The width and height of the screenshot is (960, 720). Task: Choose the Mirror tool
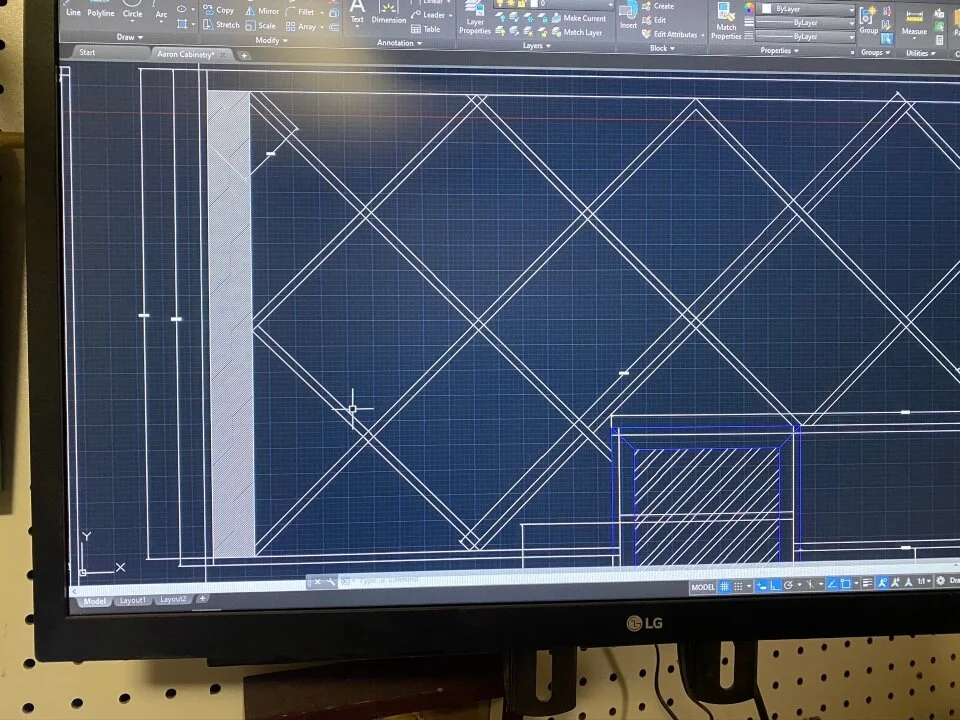click(x=262, y=11)
